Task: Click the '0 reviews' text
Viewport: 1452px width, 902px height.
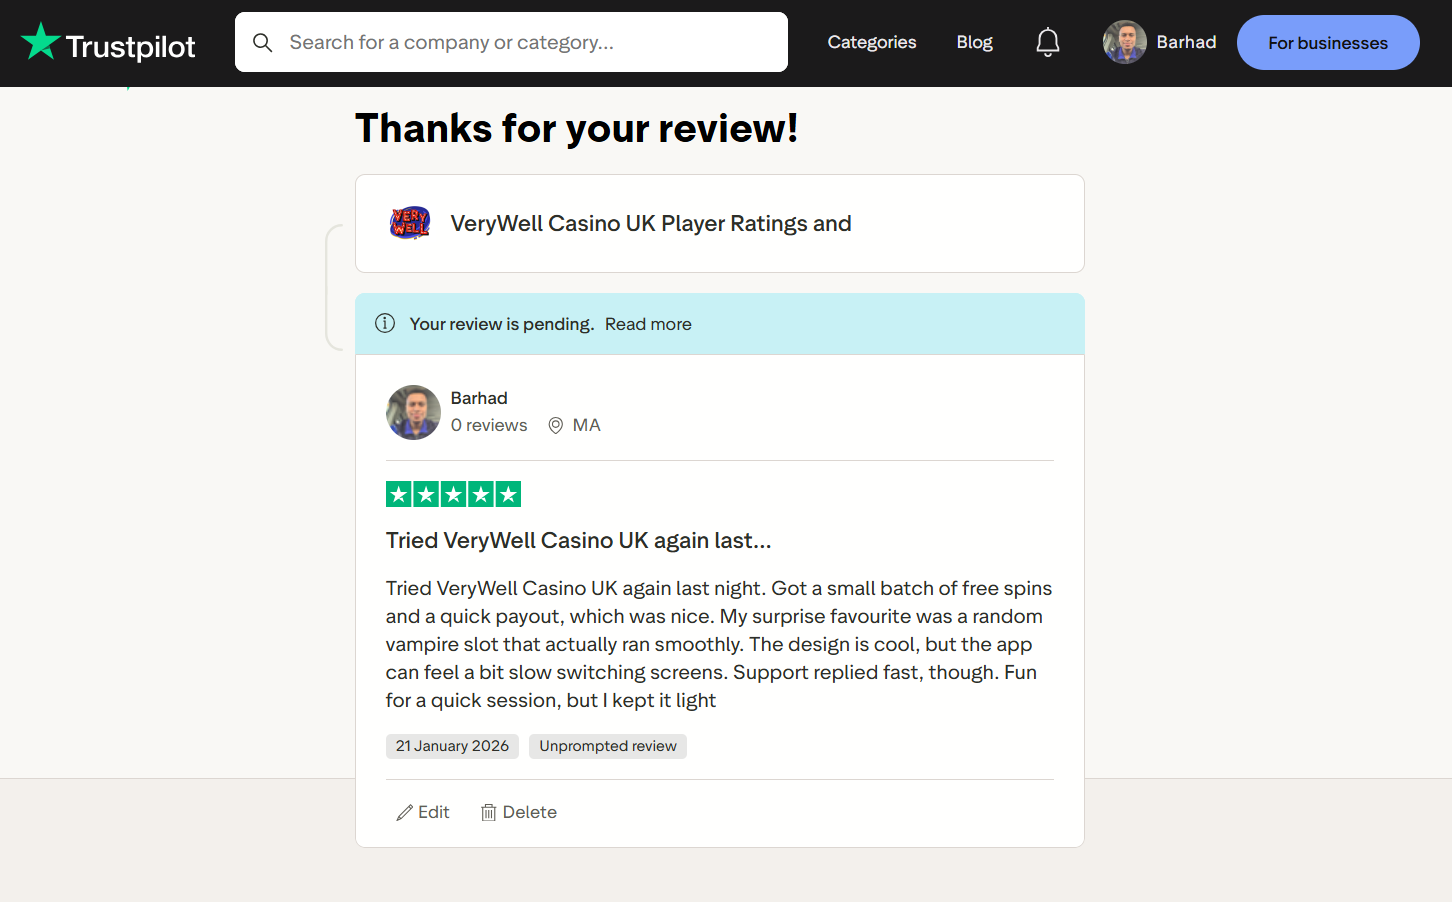Action: [489, 425]
